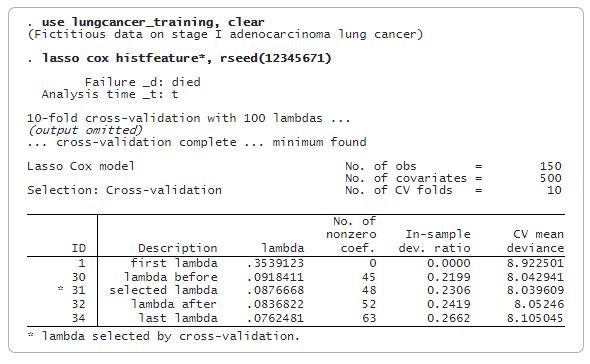This screenshot has width=590, height=364.
Task: Click the 'No. of covariates' value 500
Action: click(551, 178)
